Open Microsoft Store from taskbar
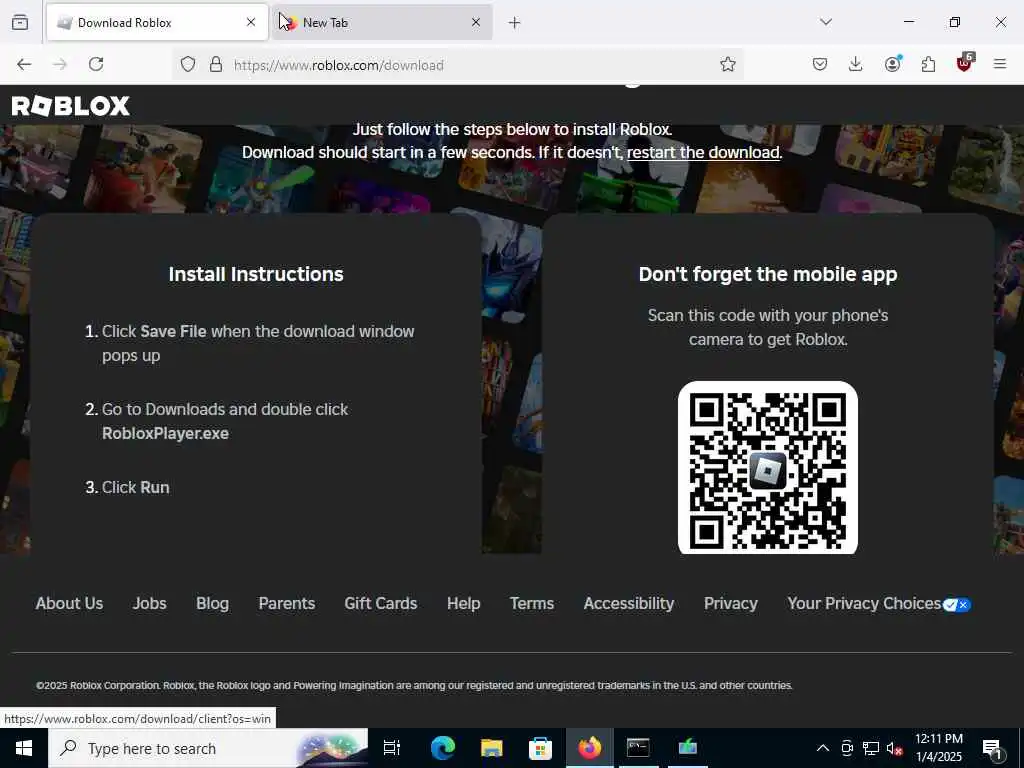Viewport: 1024px width, 768px height. (540, 748)
